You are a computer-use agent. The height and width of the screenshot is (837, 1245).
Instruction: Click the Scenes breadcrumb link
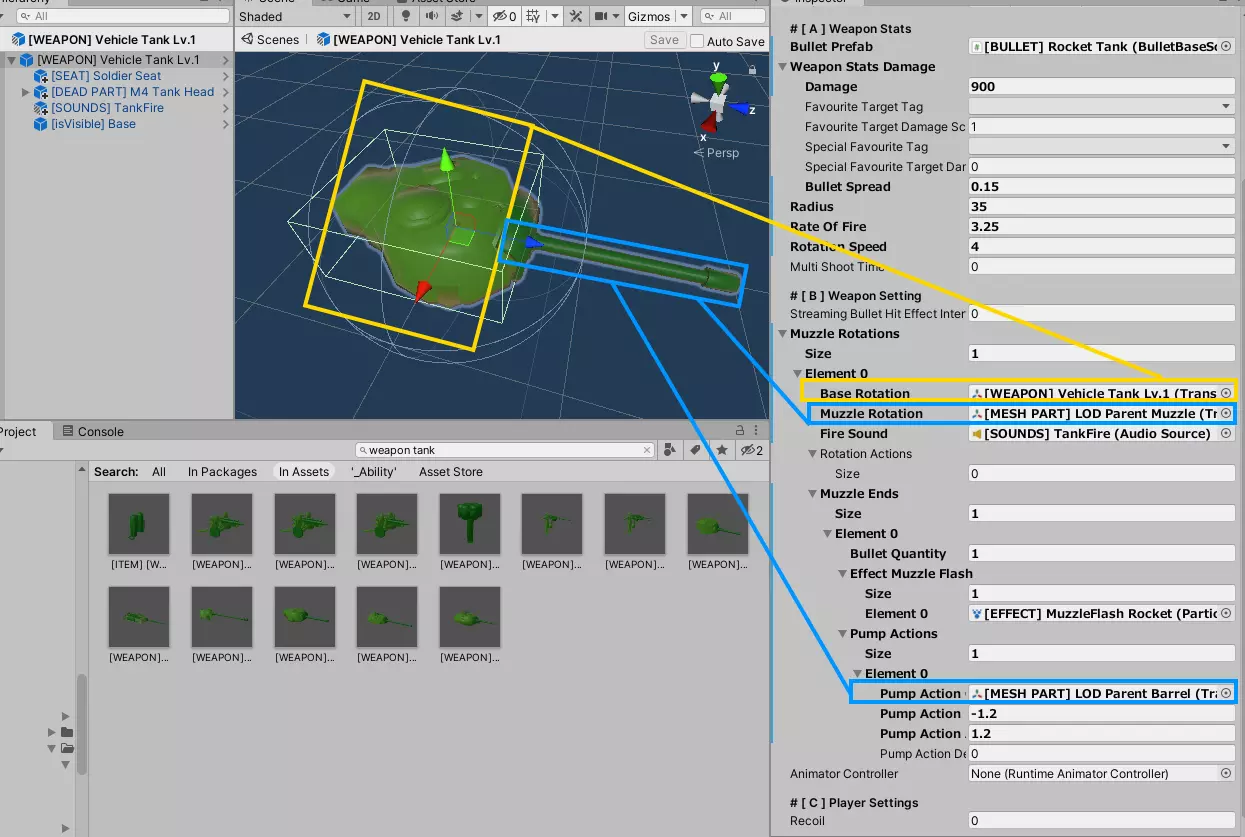(x=270, y=40)
